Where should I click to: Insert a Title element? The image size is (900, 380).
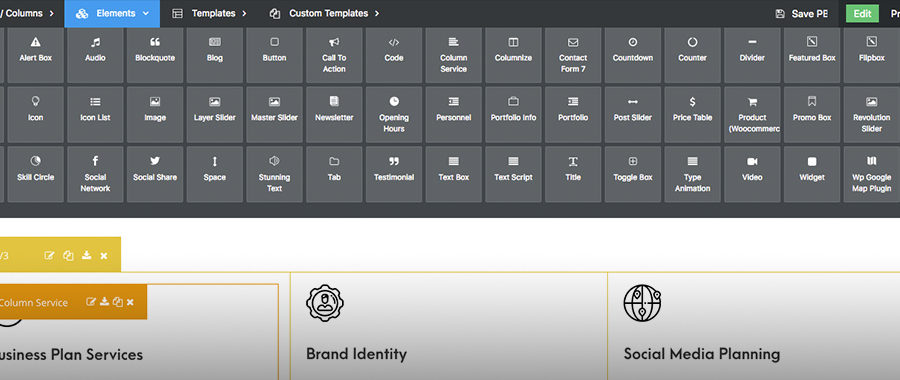pos(573,175)
